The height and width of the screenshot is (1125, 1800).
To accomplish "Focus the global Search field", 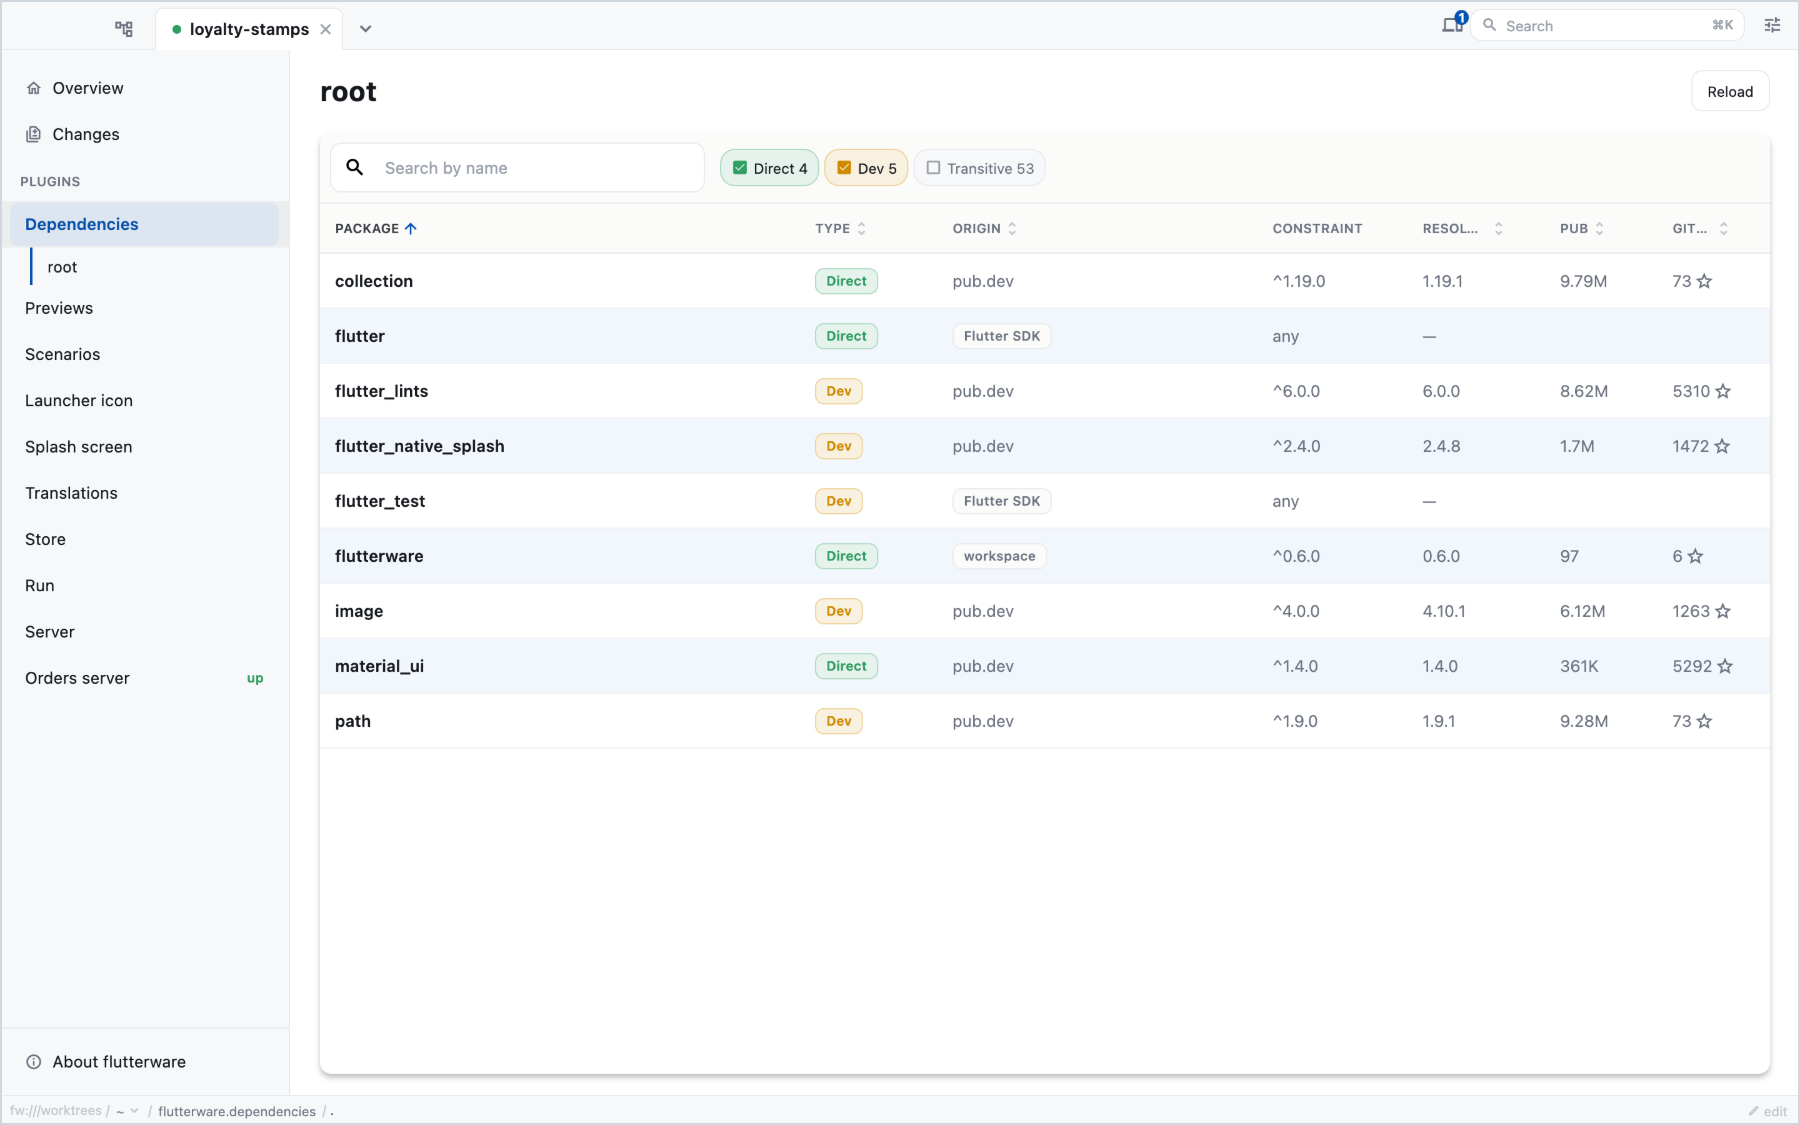I will [x=1607, y=25].
